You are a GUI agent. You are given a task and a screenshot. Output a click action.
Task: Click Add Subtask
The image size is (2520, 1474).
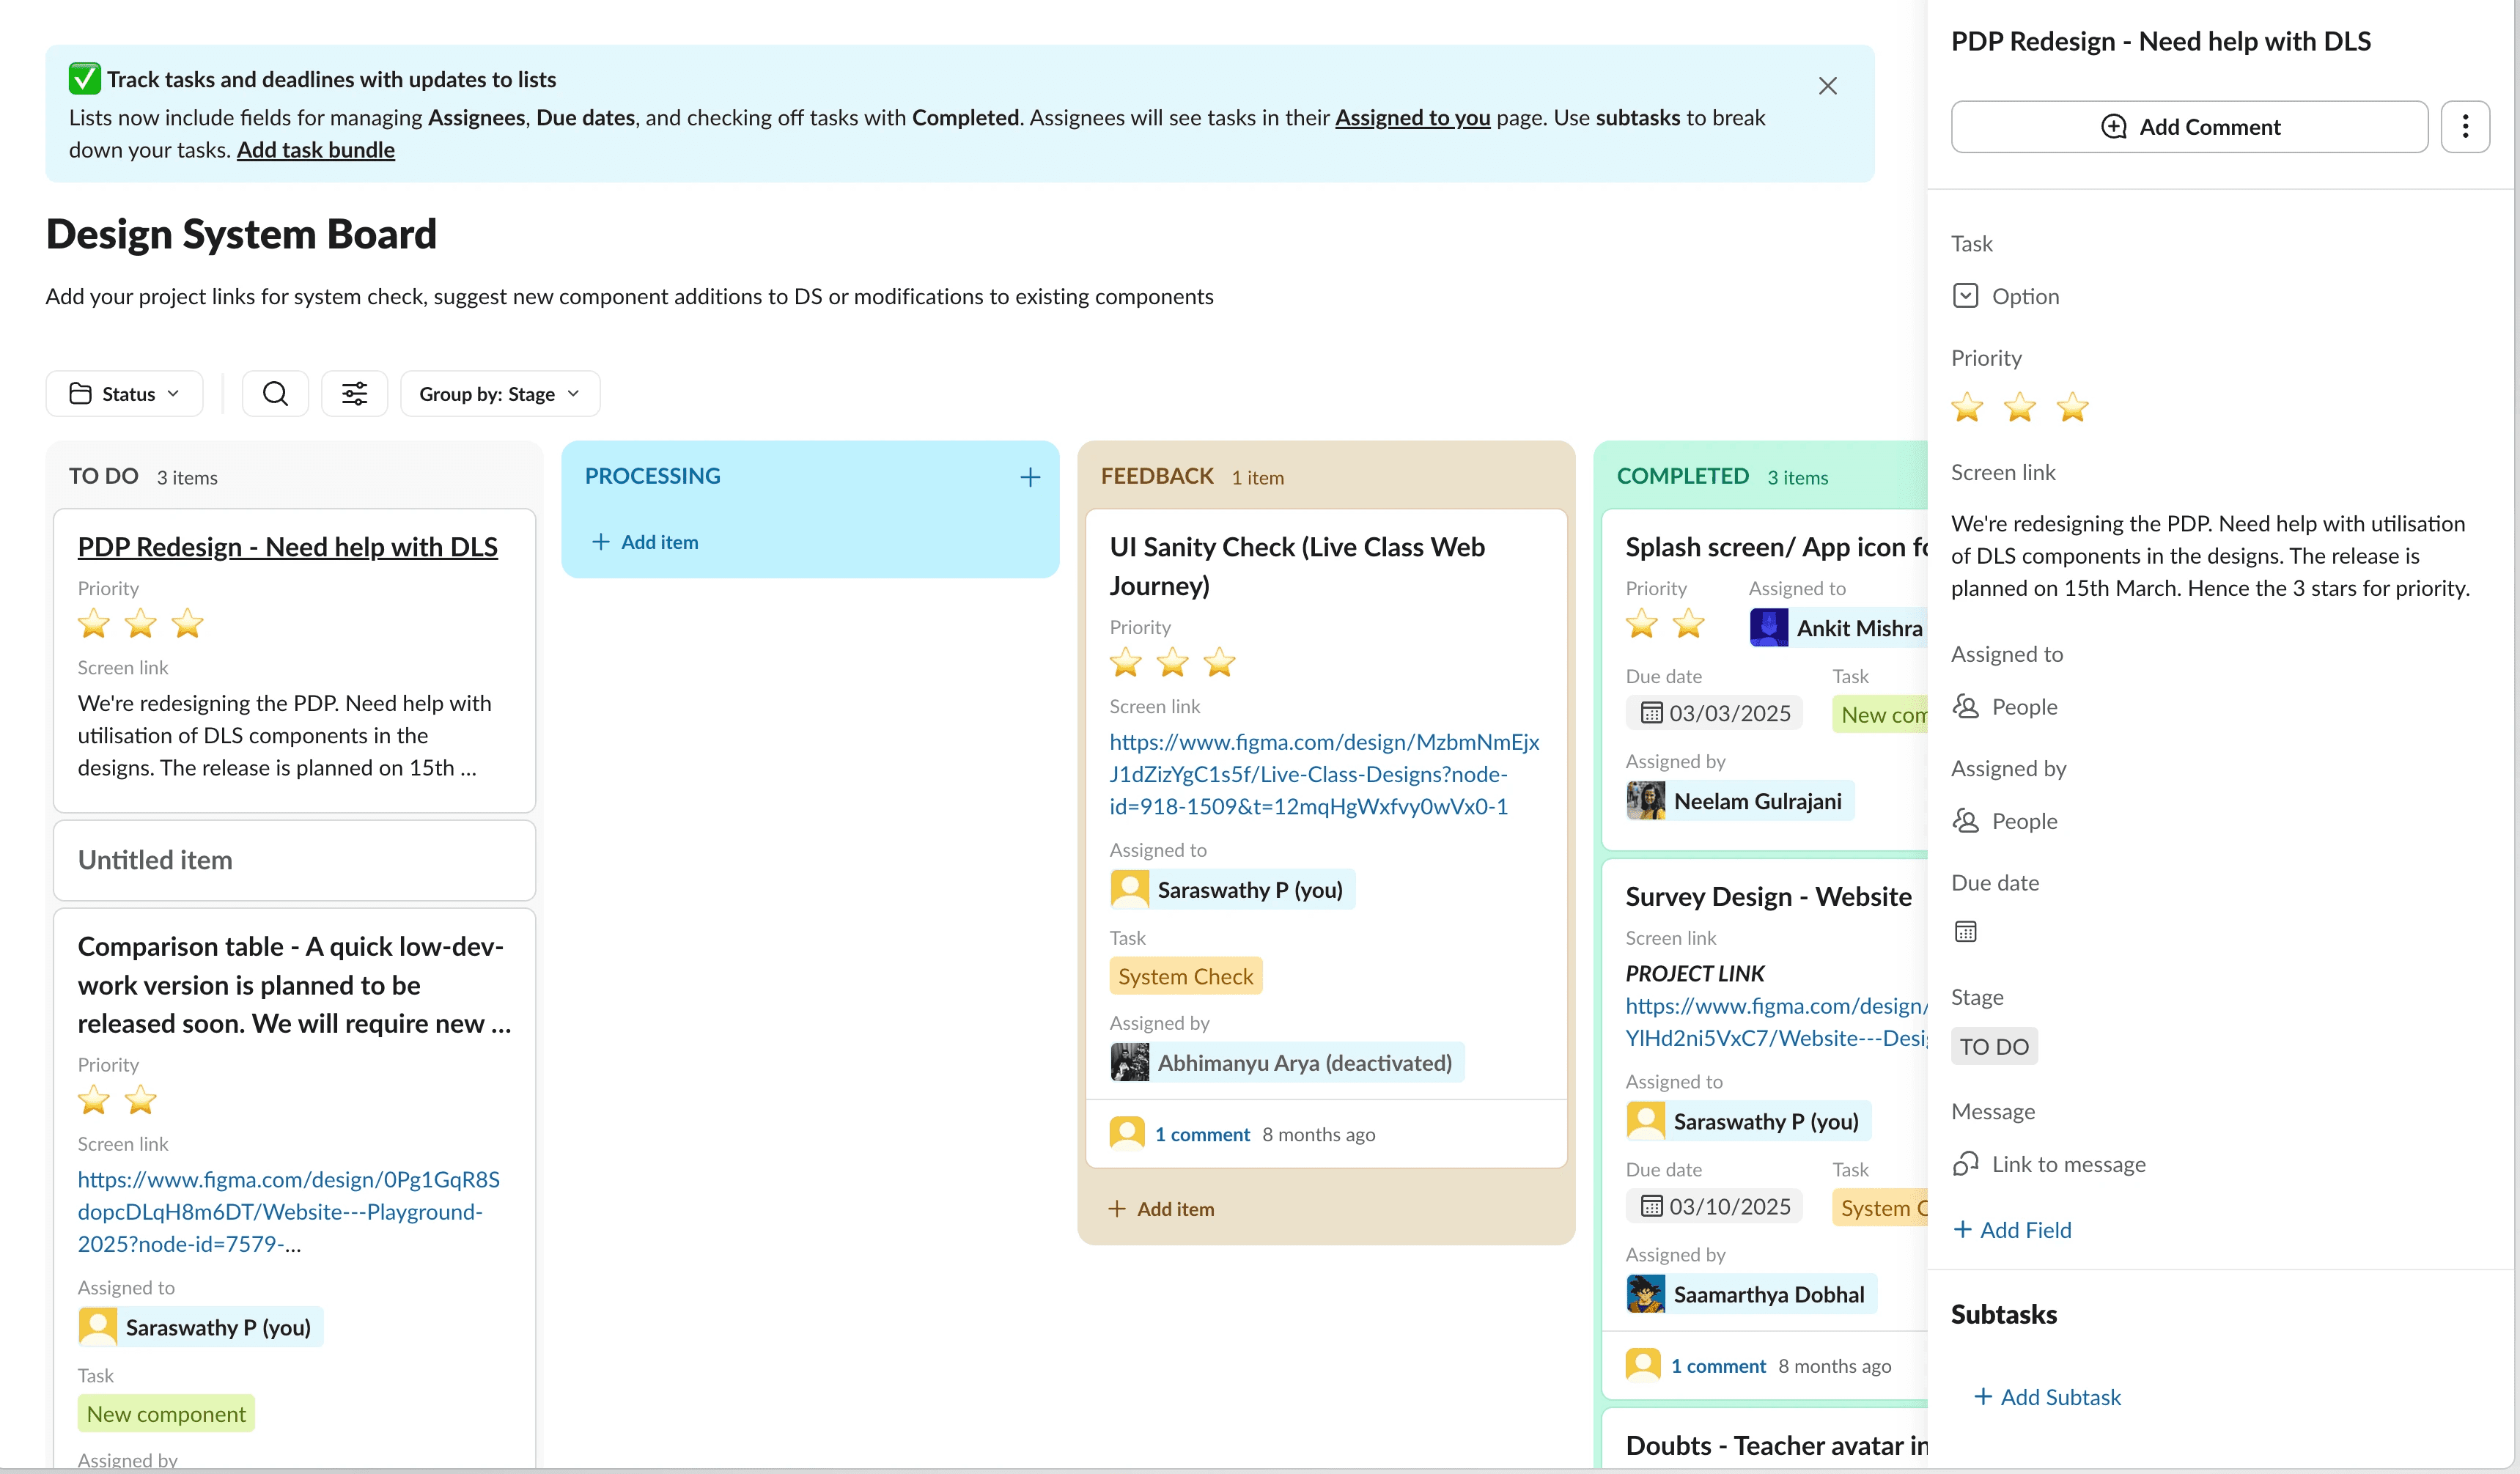(2047, 1397)
